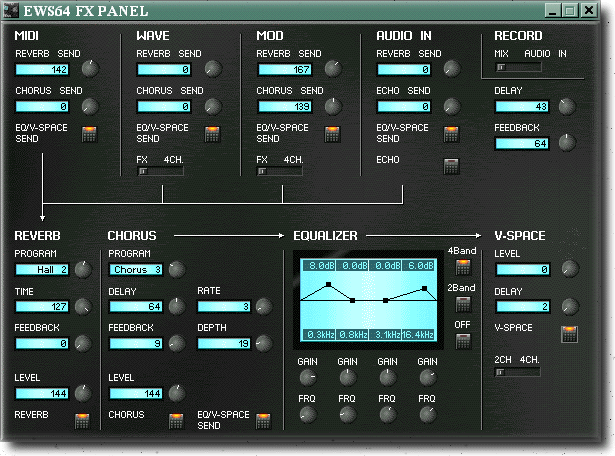
Task: Click the MOD Reverb Send value 167
Action: 285,70
